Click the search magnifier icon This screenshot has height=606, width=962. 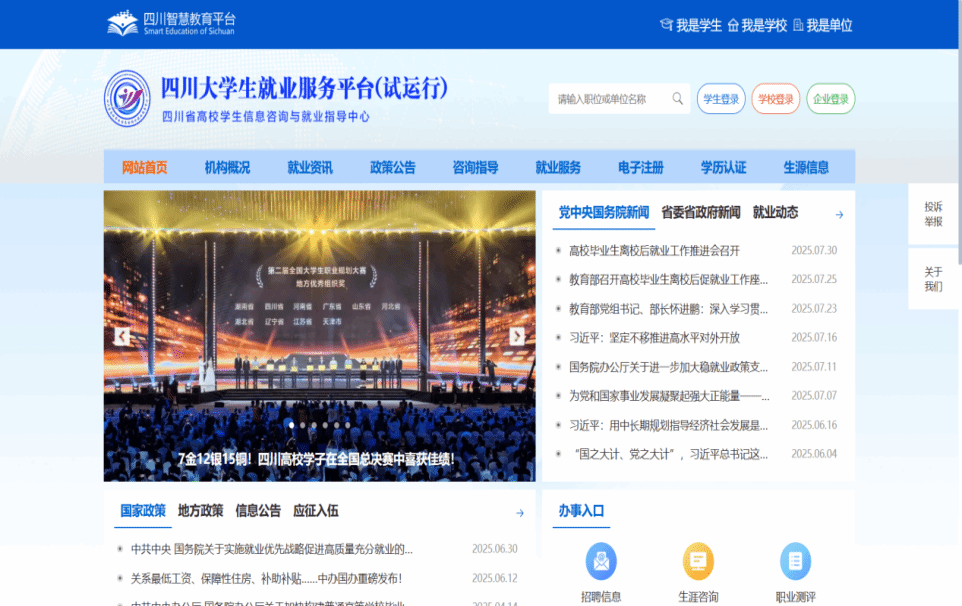(x=677, y=99)
